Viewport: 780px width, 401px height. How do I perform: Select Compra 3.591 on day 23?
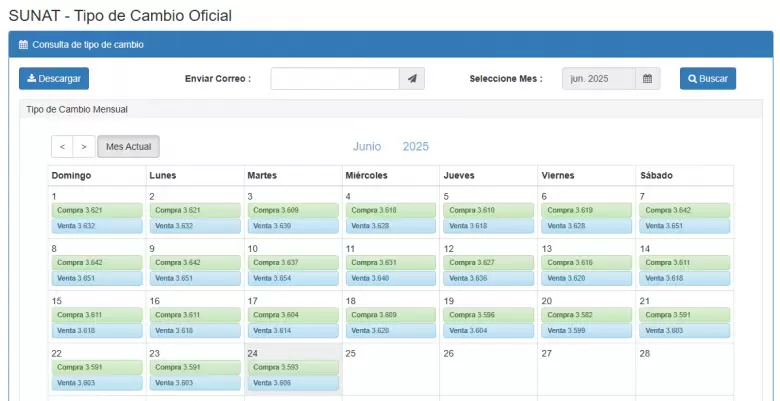tap(195, 368)
